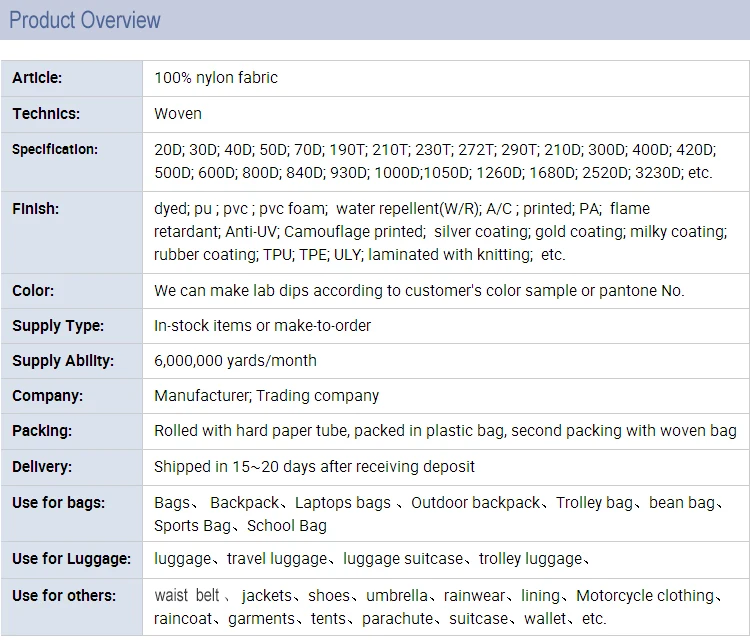Click the Product Overview heading

click(85, 20)
